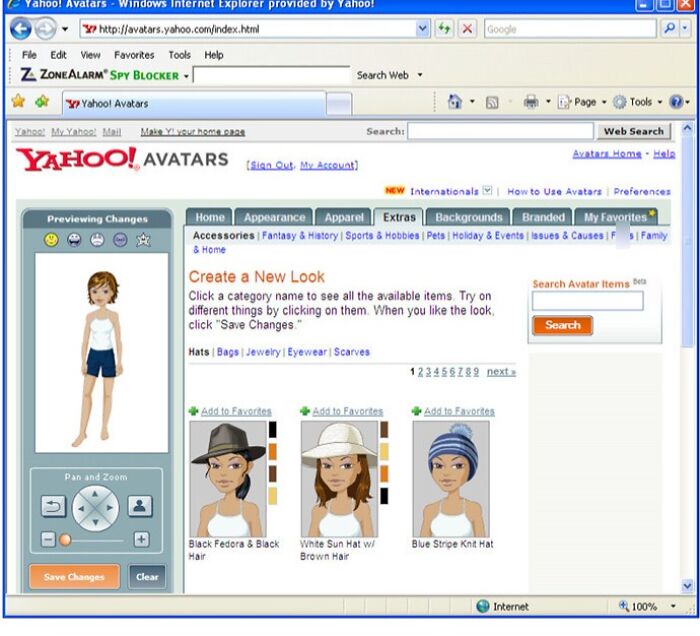Click the Add to Favorites star-plus icon

pos(42,102)
